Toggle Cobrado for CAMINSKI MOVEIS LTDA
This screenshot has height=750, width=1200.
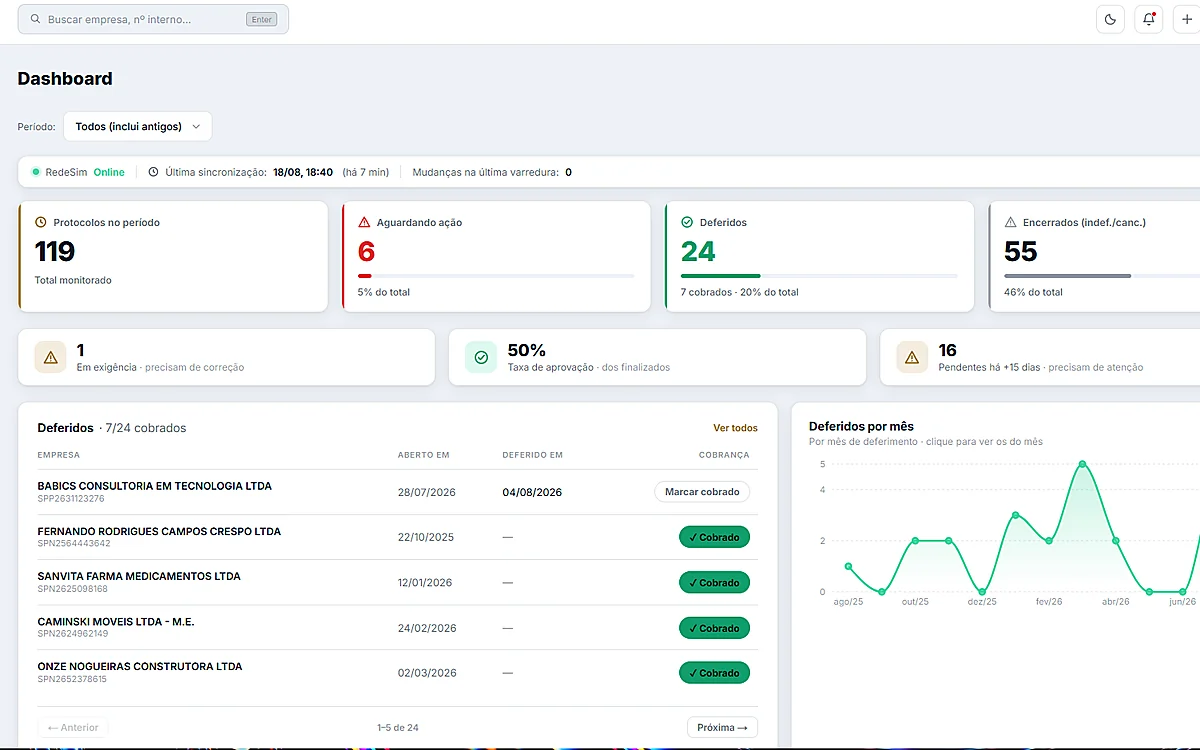coord(714,628)
